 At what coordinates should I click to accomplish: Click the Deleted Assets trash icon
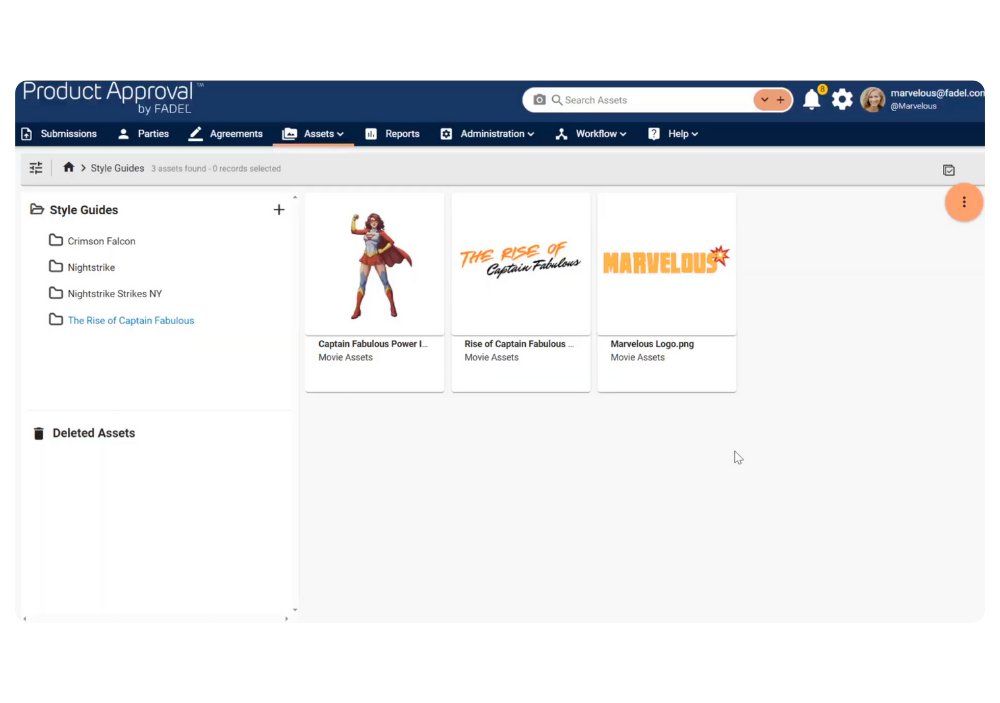point(39,433)
